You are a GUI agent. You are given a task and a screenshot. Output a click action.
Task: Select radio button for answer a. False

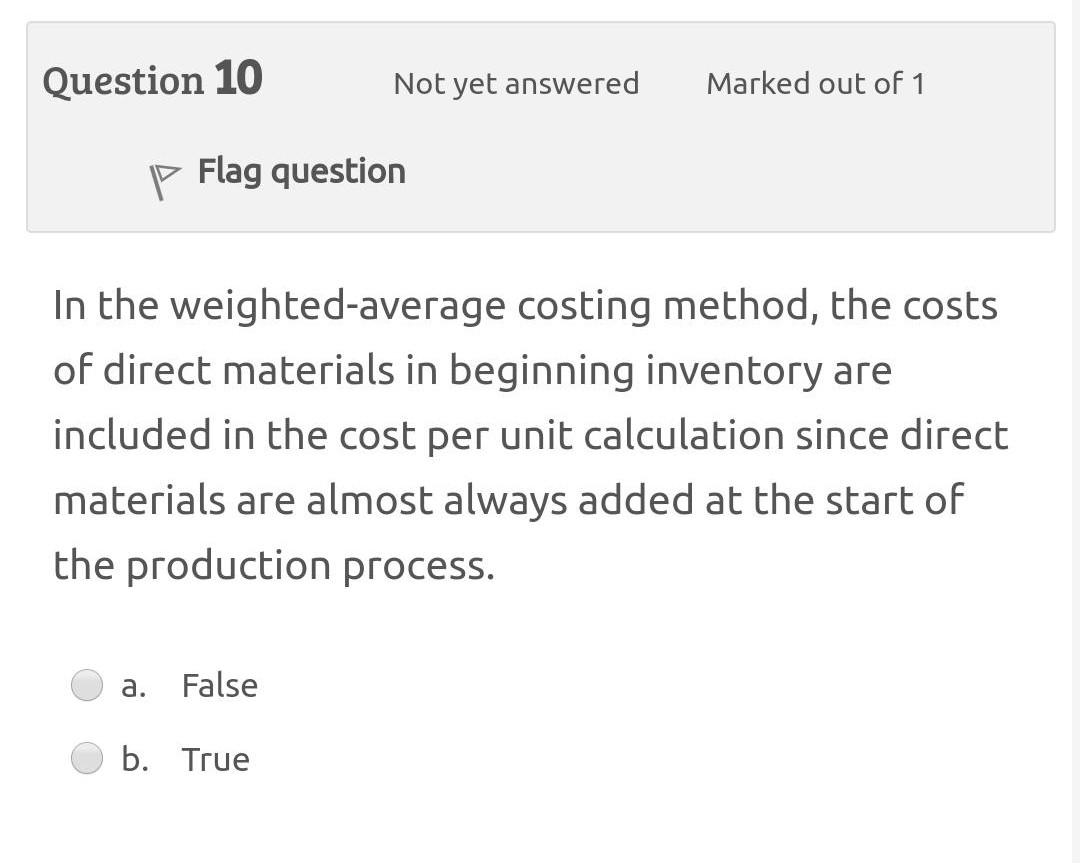click(87, 685)
